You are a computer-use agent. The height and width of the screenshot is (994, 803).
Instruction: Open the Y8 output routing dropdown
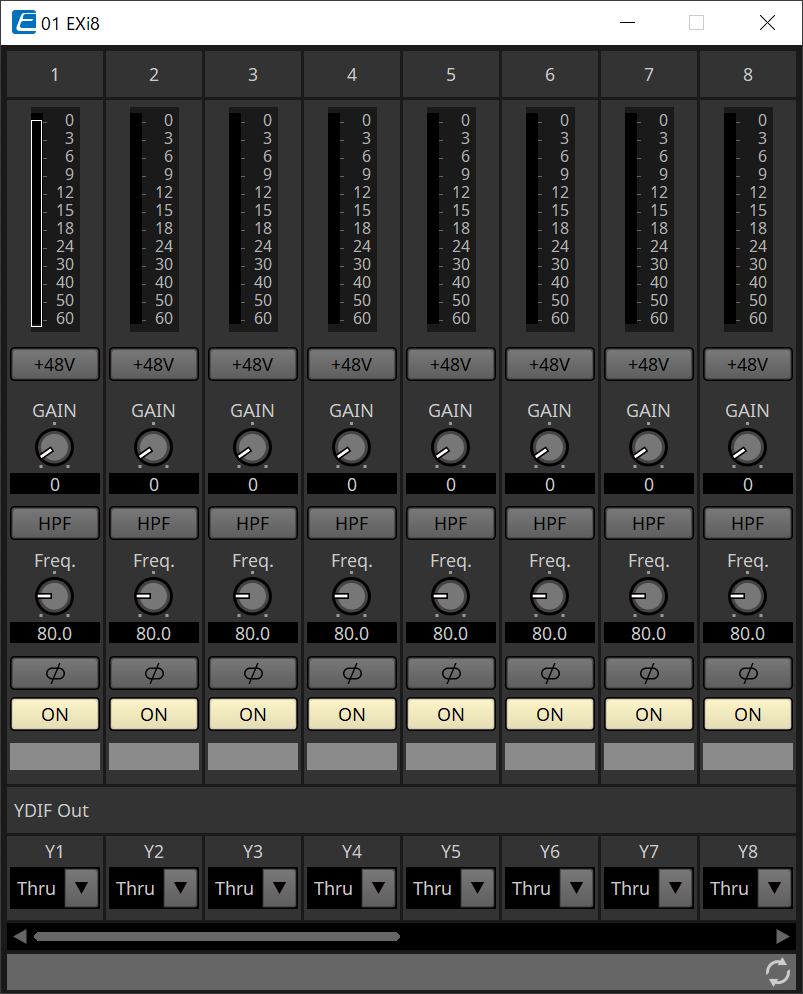point(775,888)
